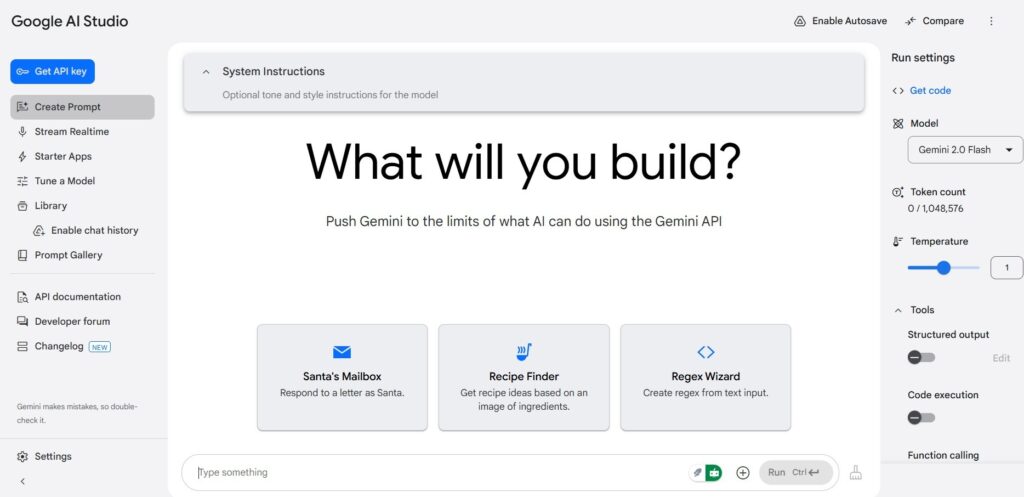Open the Changelog link
Viewport: 1024px width, 497px height.
click(x=59, y=346)
